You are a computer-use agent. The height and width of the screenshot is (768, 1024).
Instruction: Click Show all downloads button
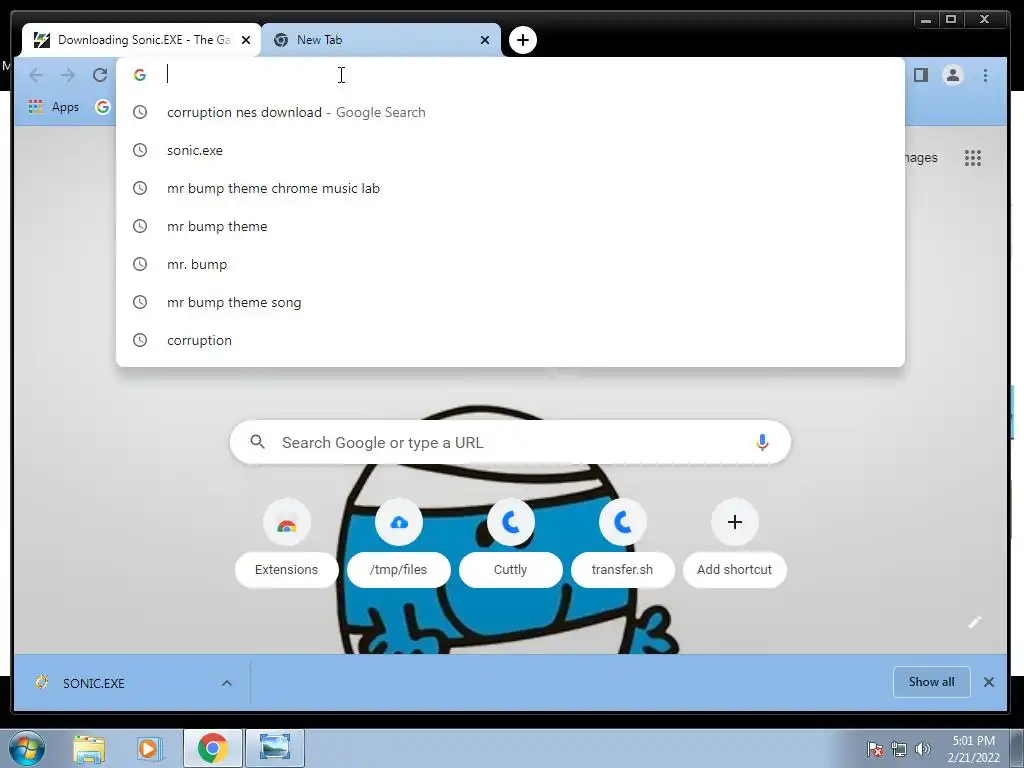(931, 682)
